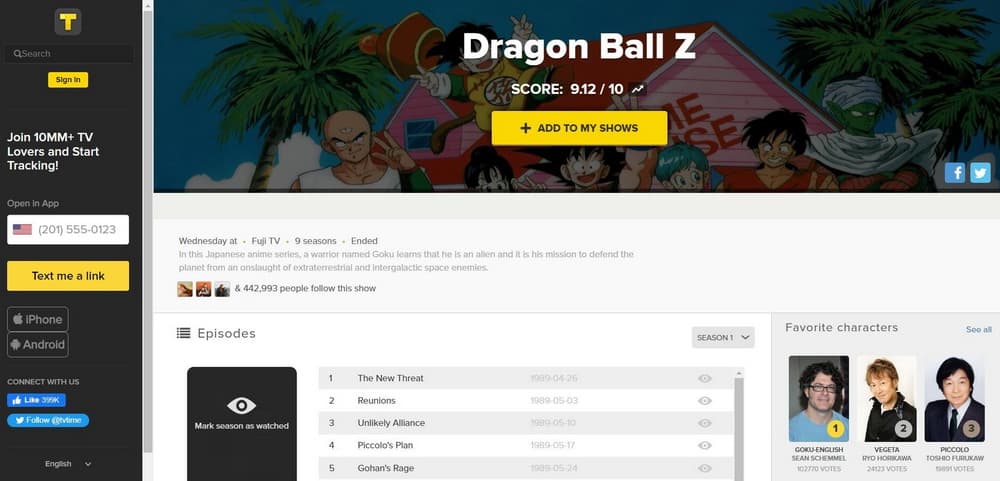The height and width of the screenshot is (481, 1000).
Task: Open the US flag country code selector
Action: 22,229
